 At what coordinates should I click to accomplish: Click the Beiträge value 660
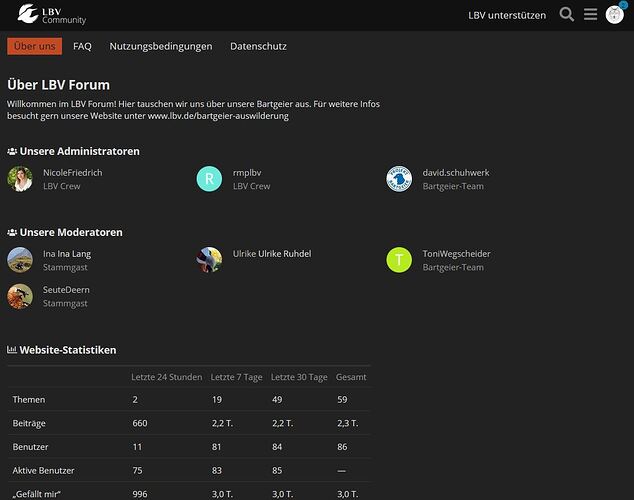[140, 423]
